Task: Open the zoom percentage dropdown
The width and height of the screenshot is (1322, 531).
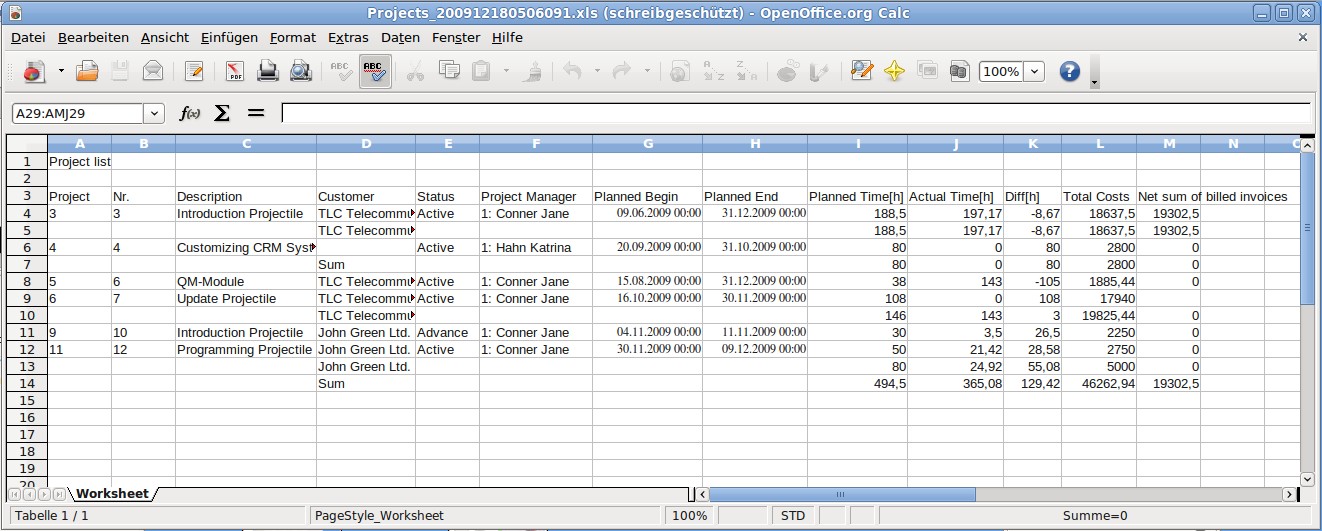Action: 1033,71
